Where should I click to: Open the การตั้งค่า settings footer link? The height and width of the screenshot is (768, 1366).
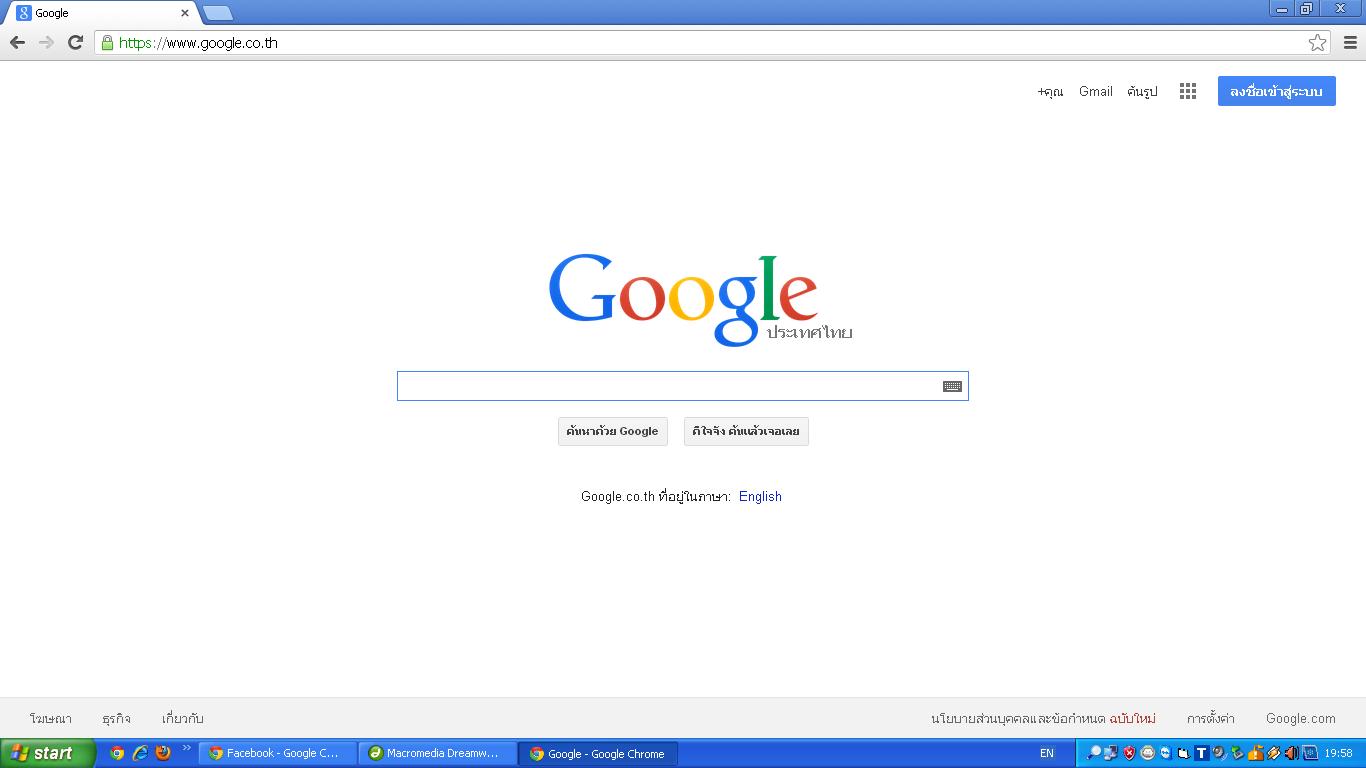pyautogui.click(x=1210, y=718)
